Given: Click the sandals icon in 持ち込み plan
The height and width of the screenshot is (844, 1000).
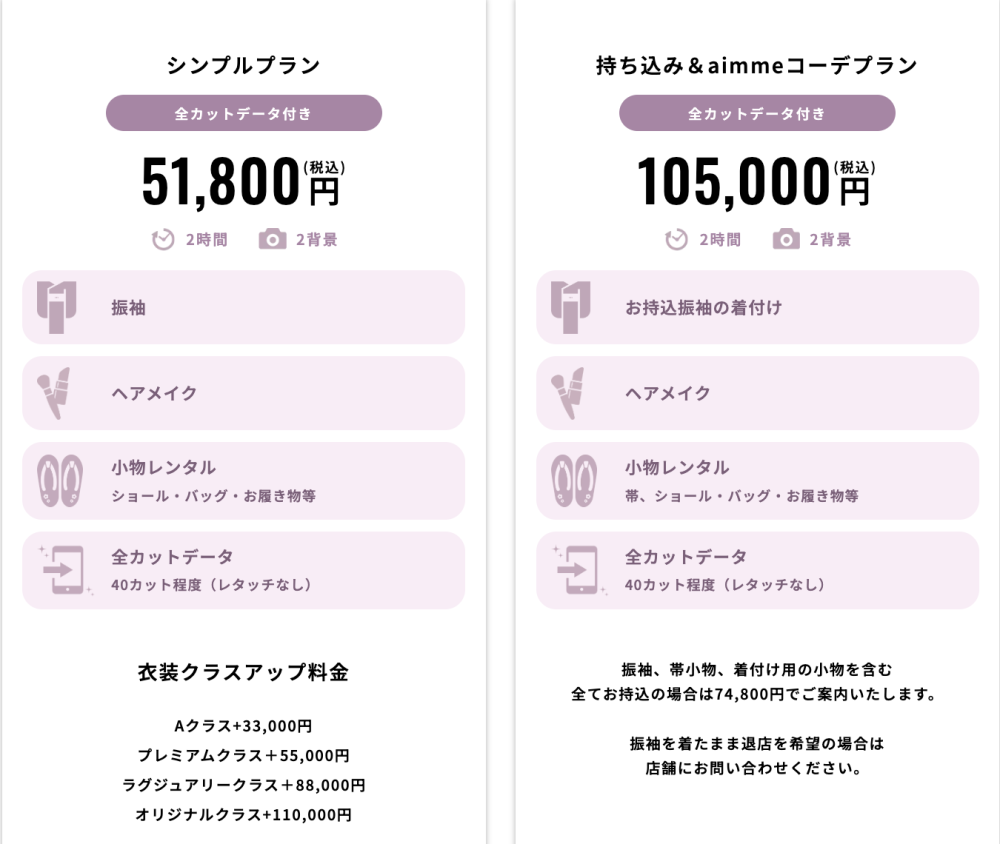Looking at the screenshot, I should point(574,480).
